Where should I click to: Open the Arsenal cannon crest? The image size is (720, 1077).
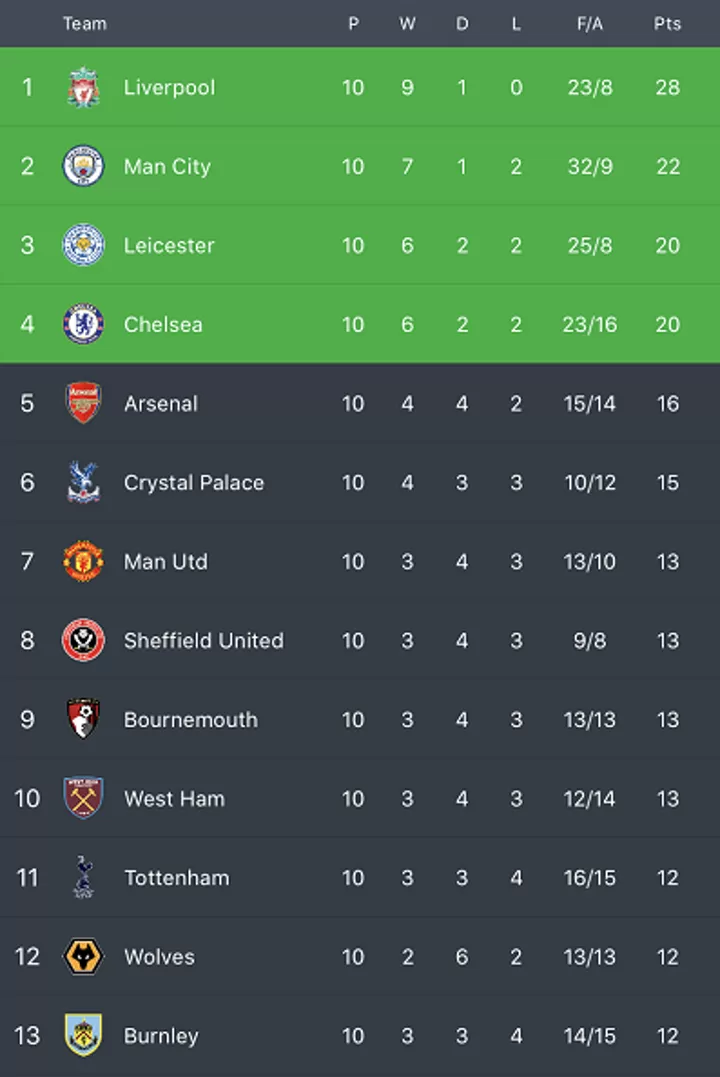[x=83, y=403]
